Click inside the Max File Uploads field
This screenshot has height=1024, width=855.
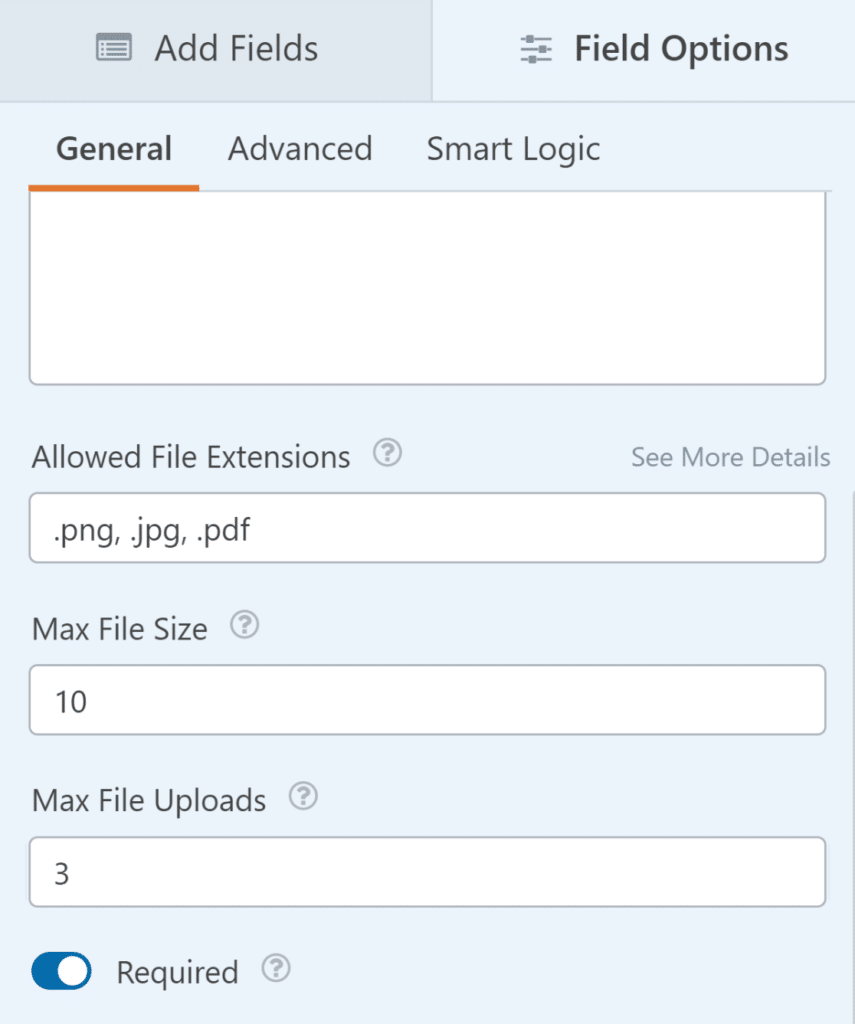click(x=427, y=871)
